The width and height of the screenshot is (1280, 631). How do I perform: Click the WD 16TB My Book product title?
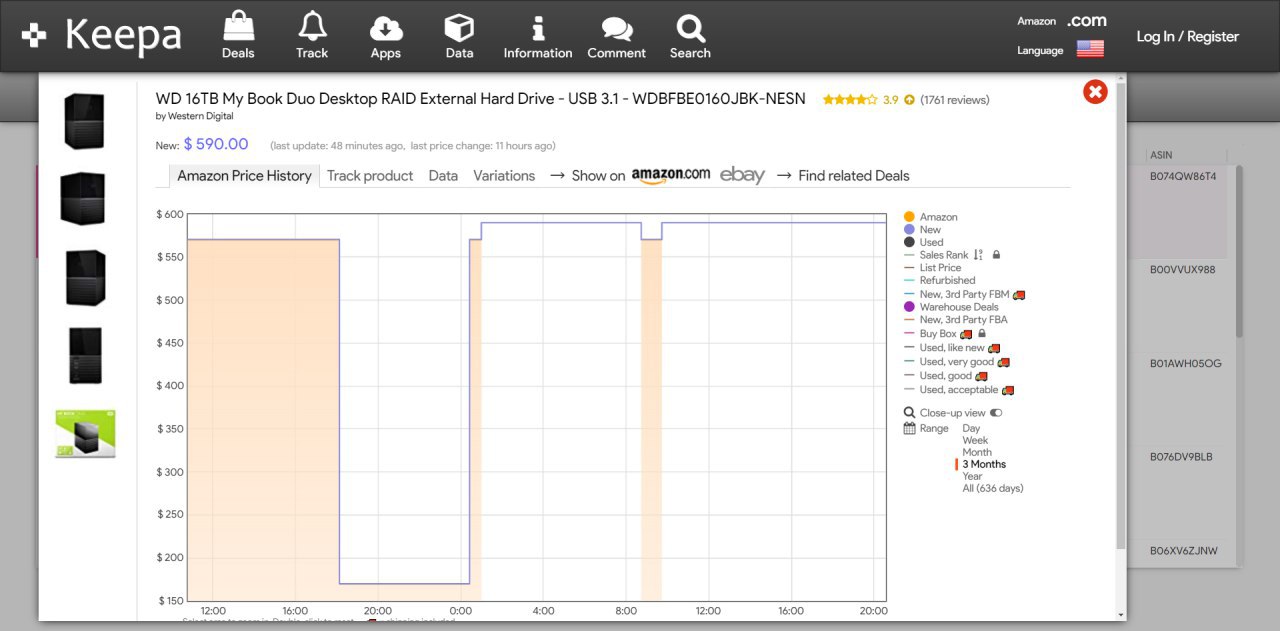tap(480, 99)
